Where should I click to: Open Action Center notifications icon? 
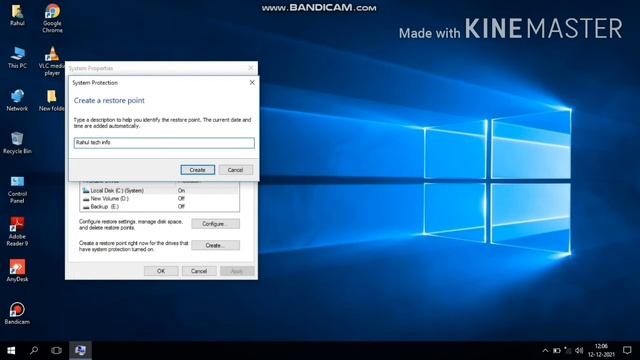point(627,350)
